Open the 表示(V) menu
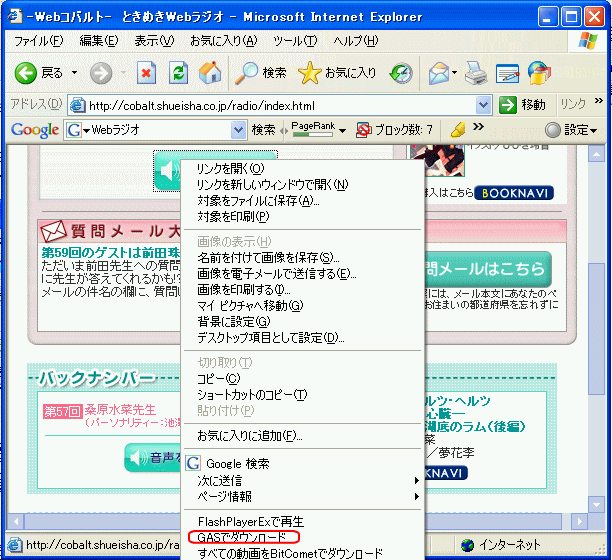 pos(154,41)
